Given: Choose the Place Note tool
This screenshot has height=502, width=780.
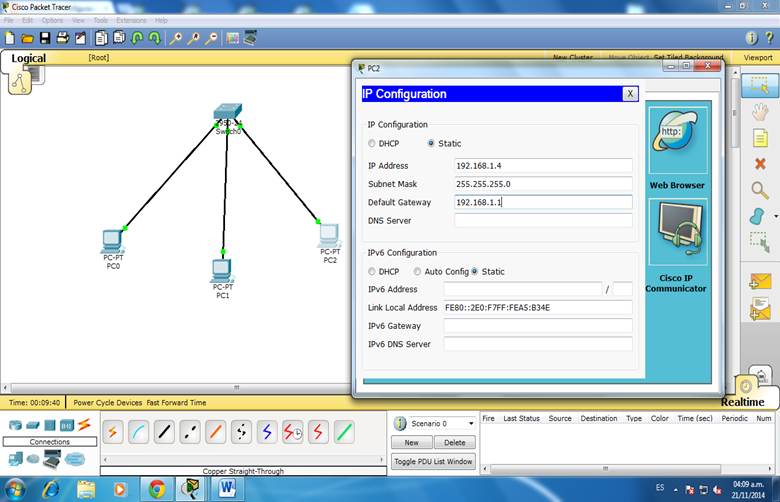Looking at the screenshot, I should point(760,138).
